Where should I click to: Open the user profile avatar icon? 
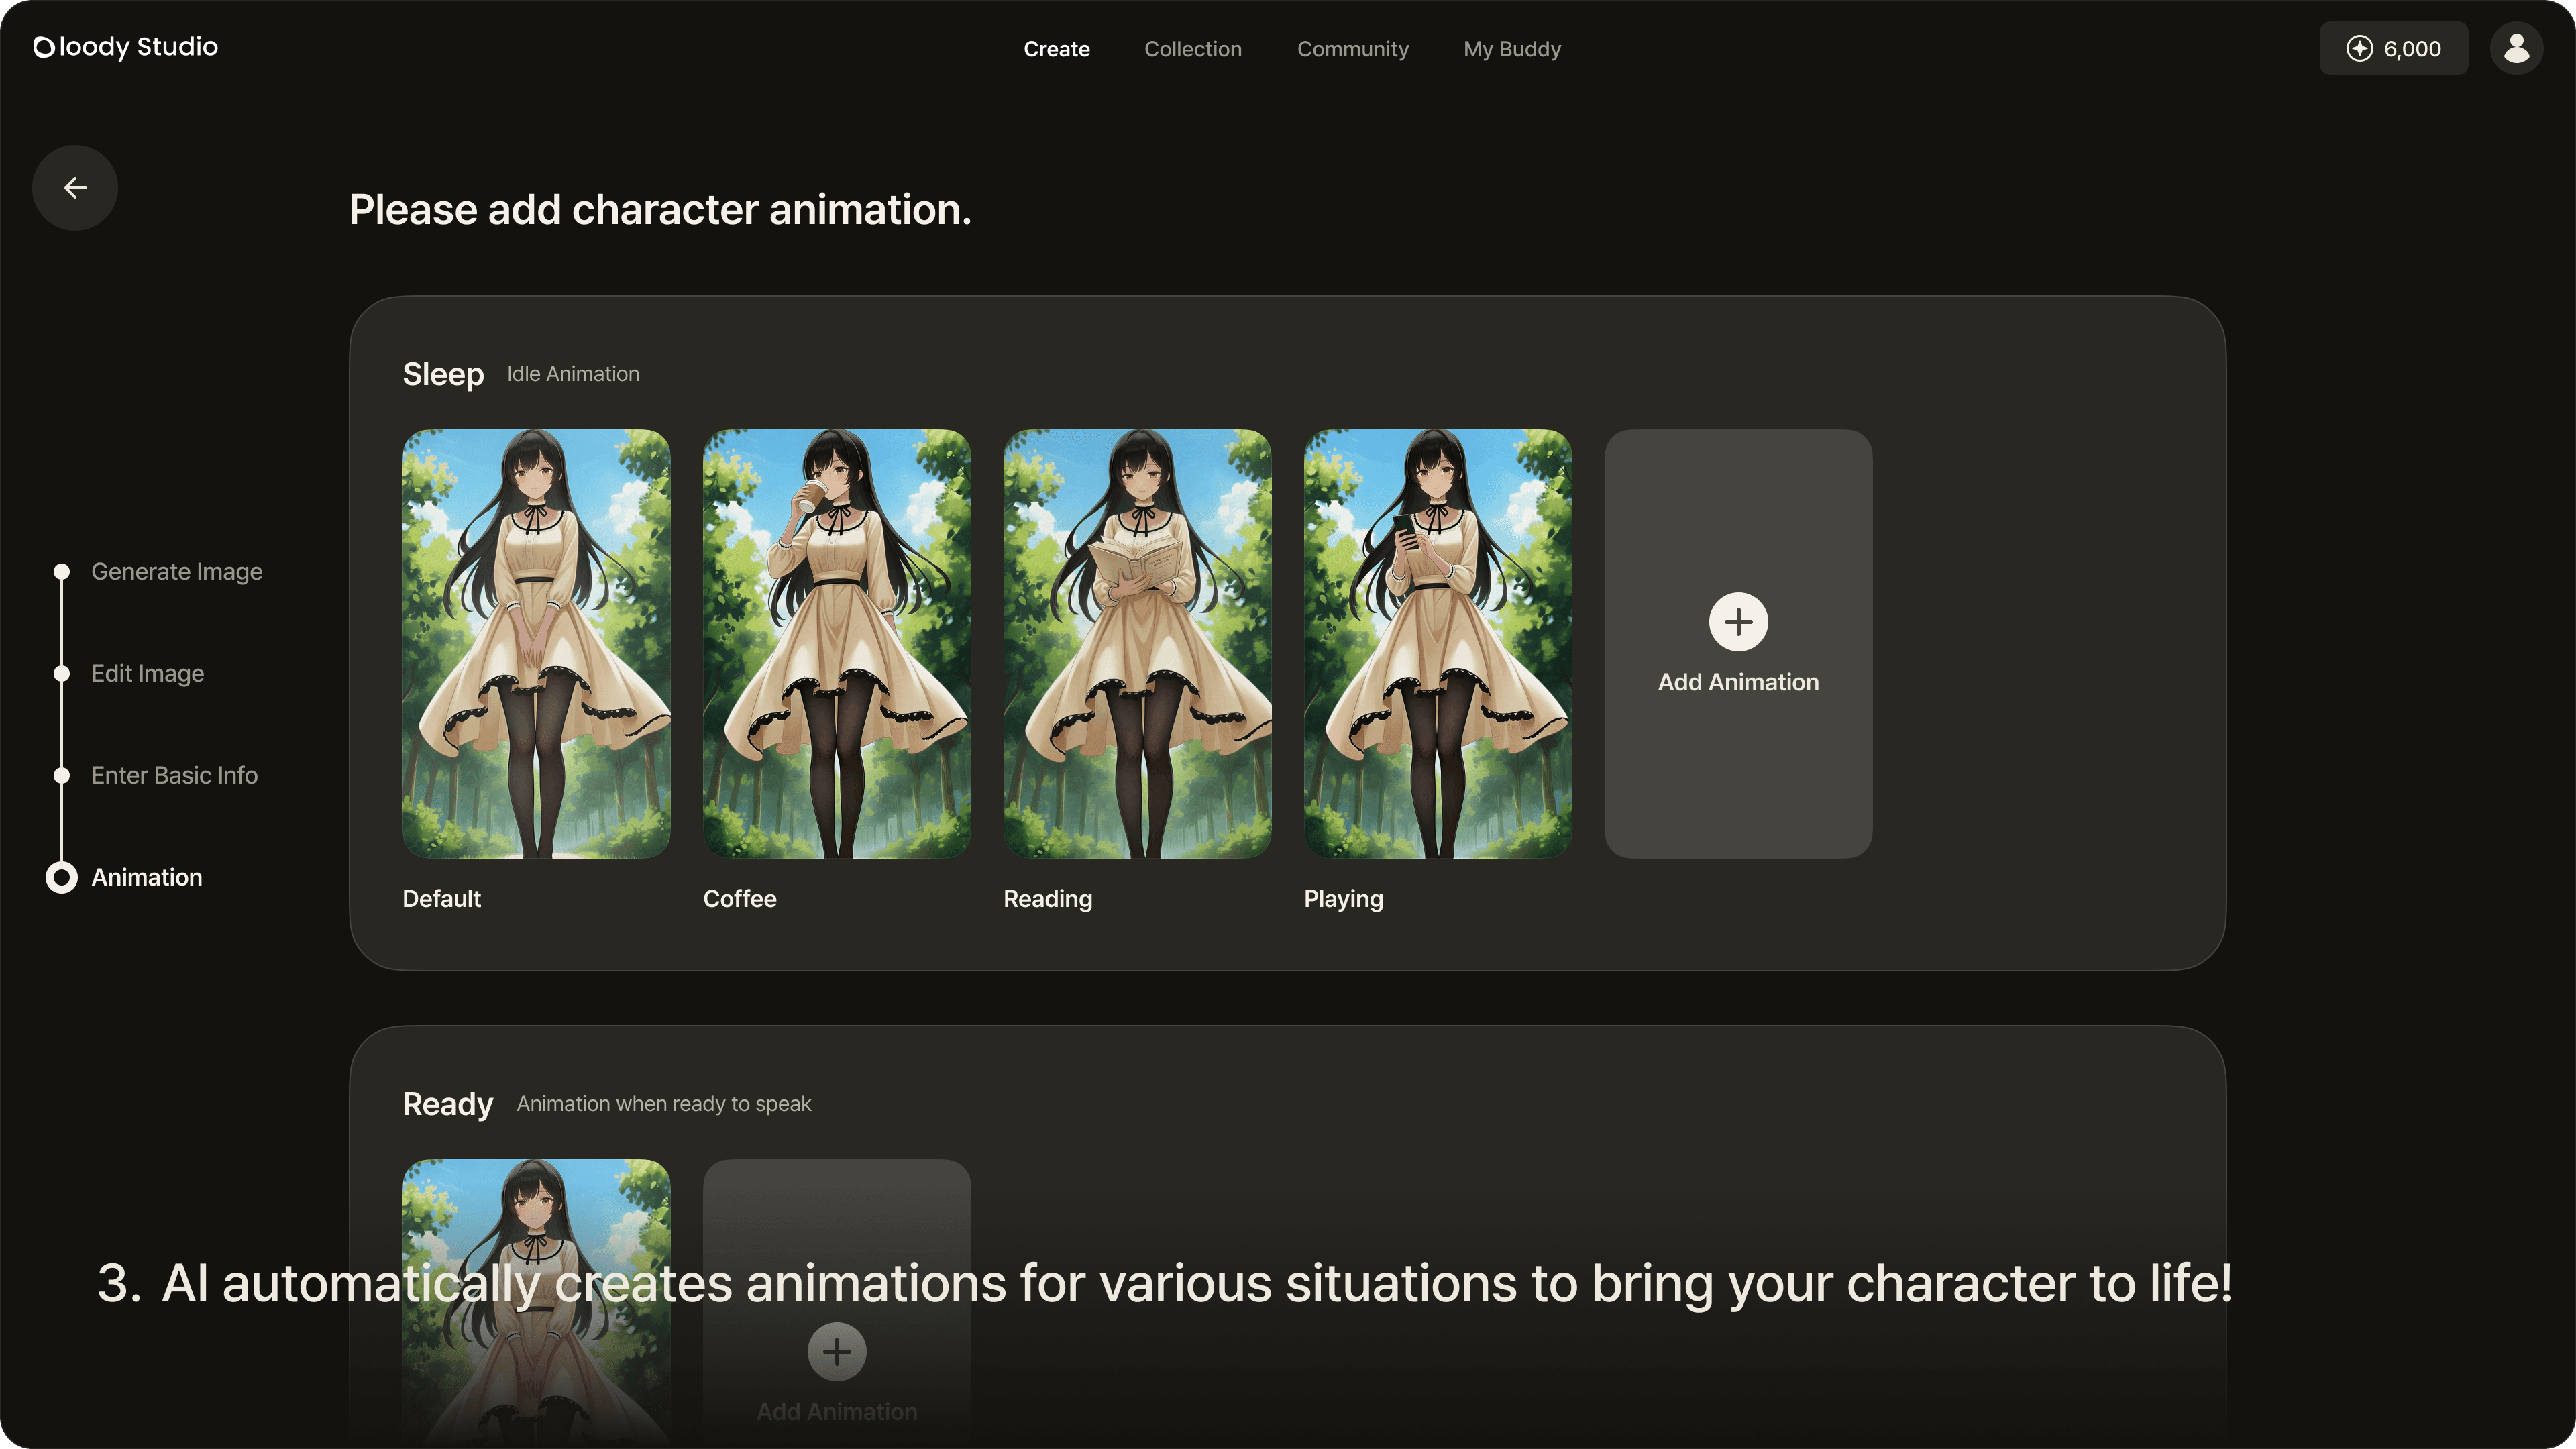click(2516, 48)
